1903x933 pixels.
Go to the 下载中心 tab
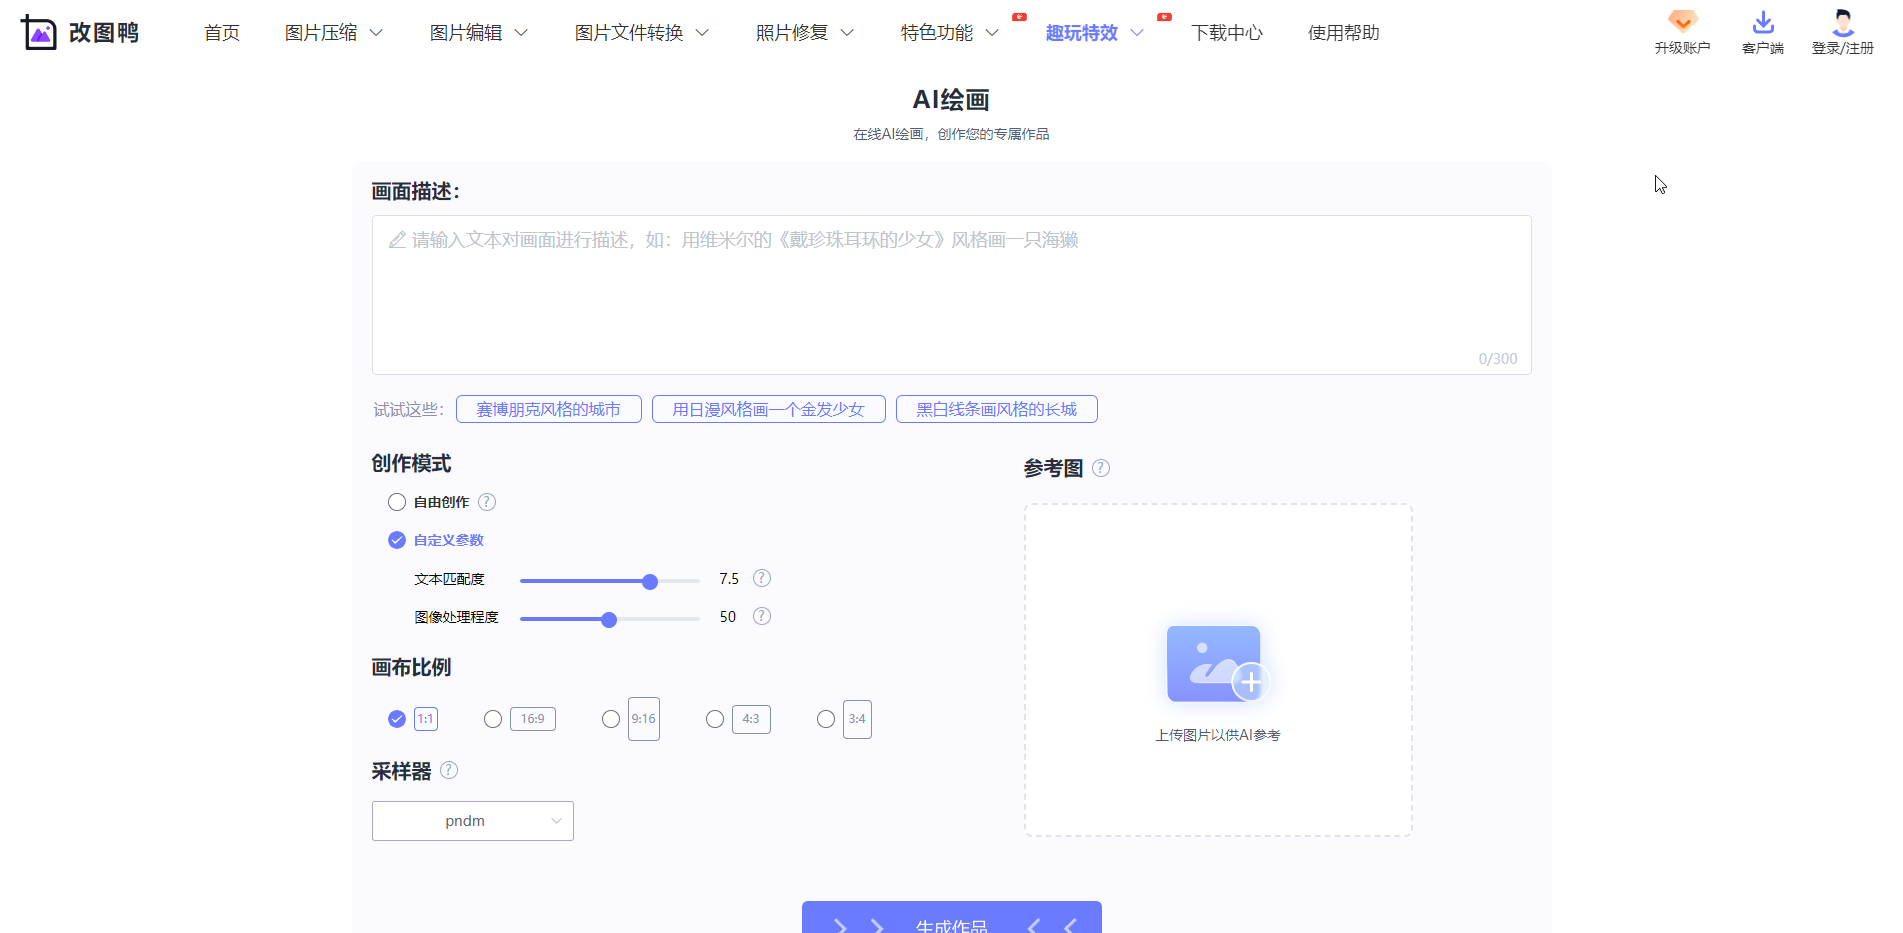tap(1228, 32)
